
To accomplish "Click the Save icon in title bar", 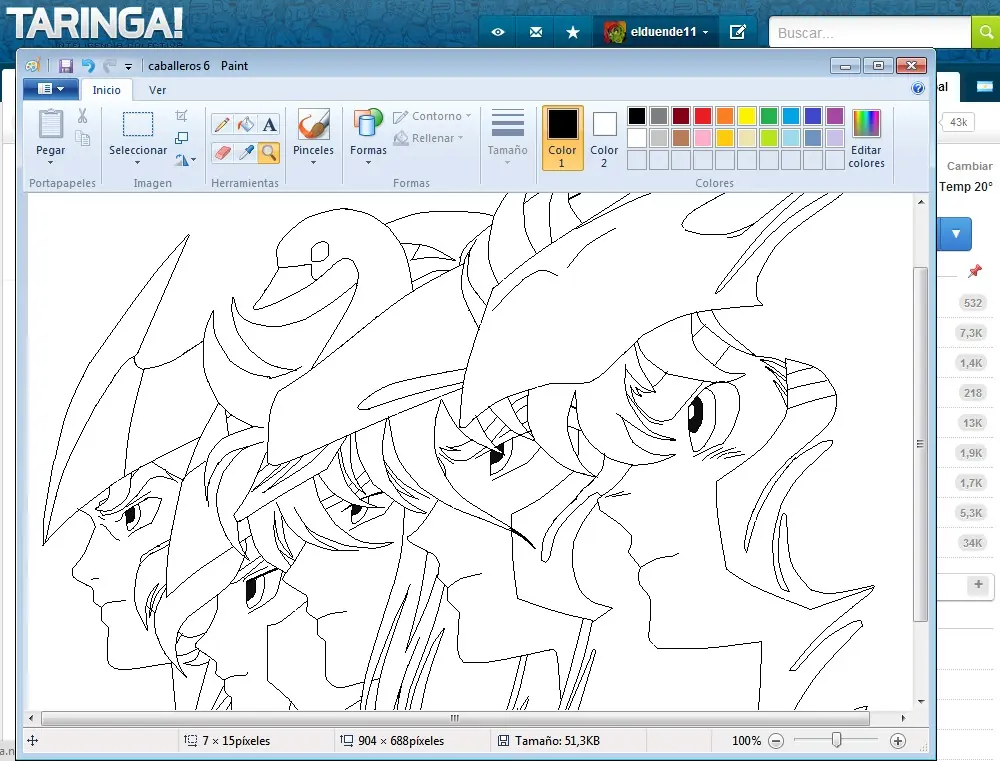I will pos(66,66).
